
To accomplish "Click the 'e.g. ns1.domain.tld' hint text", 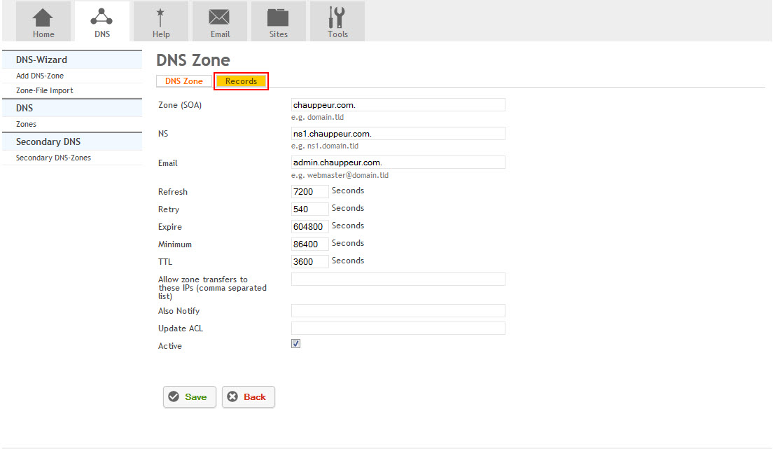I will [325, 146].
